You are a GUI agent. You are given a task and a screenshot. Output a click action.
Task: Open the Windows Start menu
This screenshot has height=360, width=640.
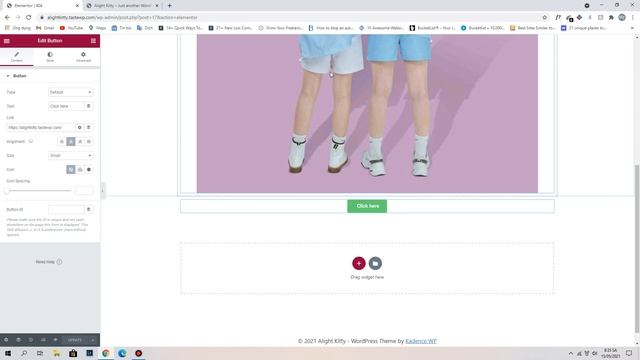pos(8,353)
